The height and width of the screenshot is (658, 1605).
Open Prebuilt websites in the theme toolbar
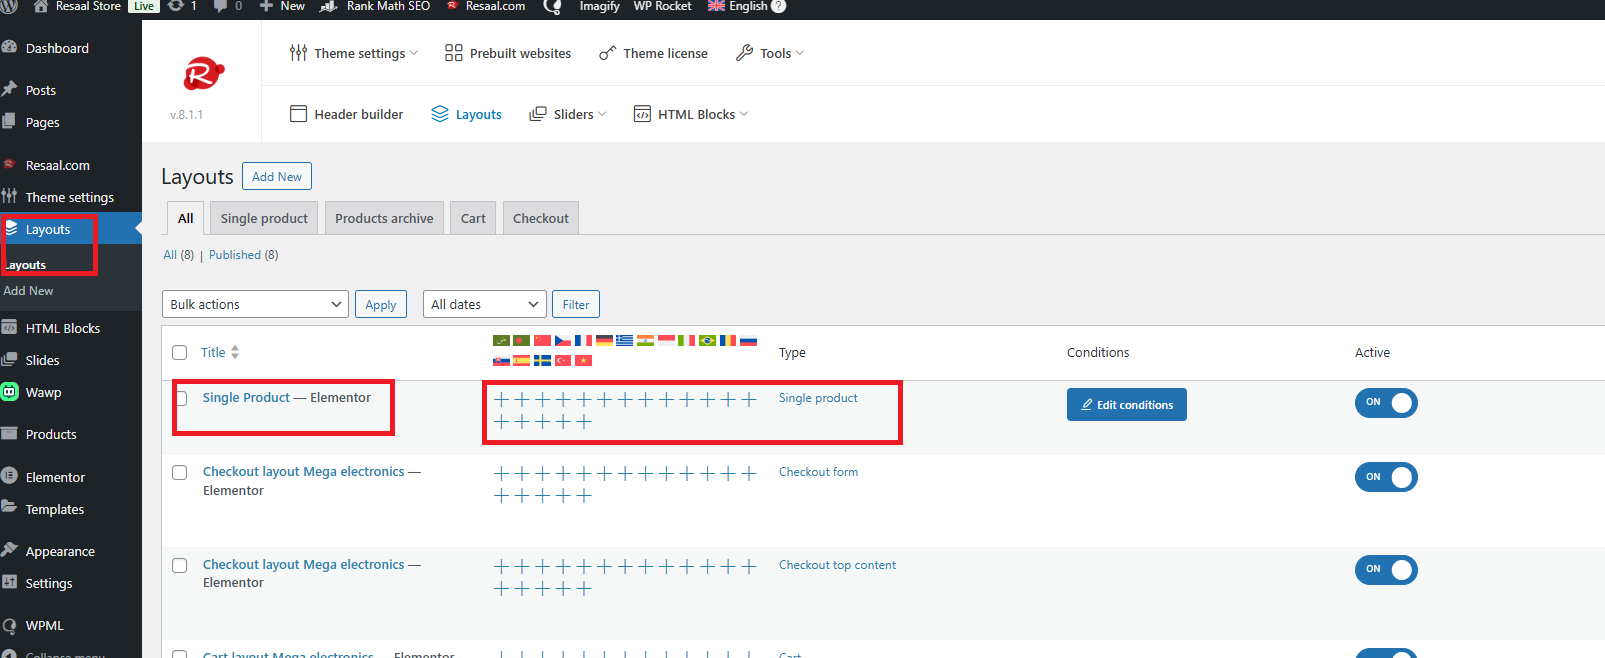(508, 53)
